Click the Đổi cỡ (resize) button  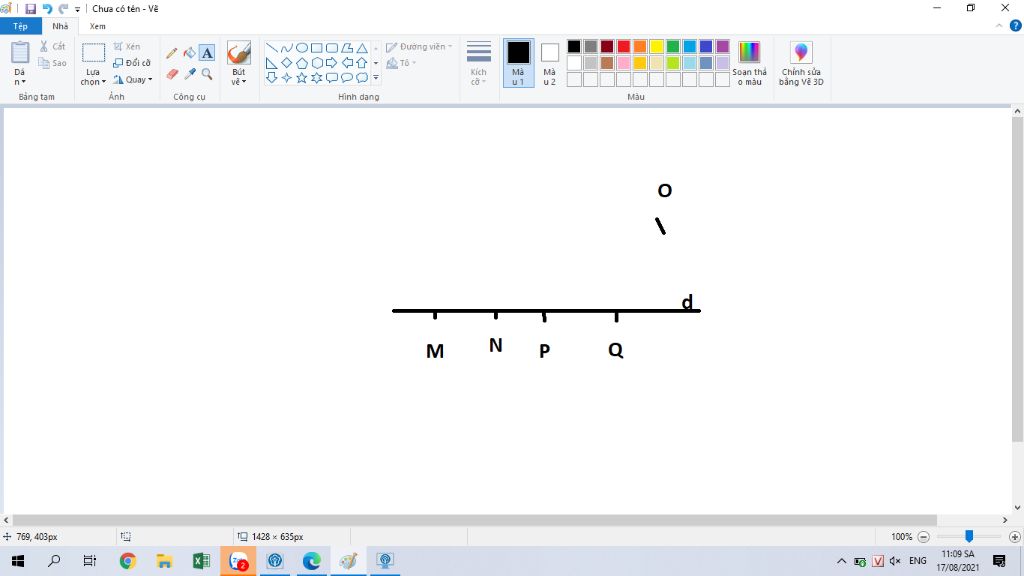132,63
